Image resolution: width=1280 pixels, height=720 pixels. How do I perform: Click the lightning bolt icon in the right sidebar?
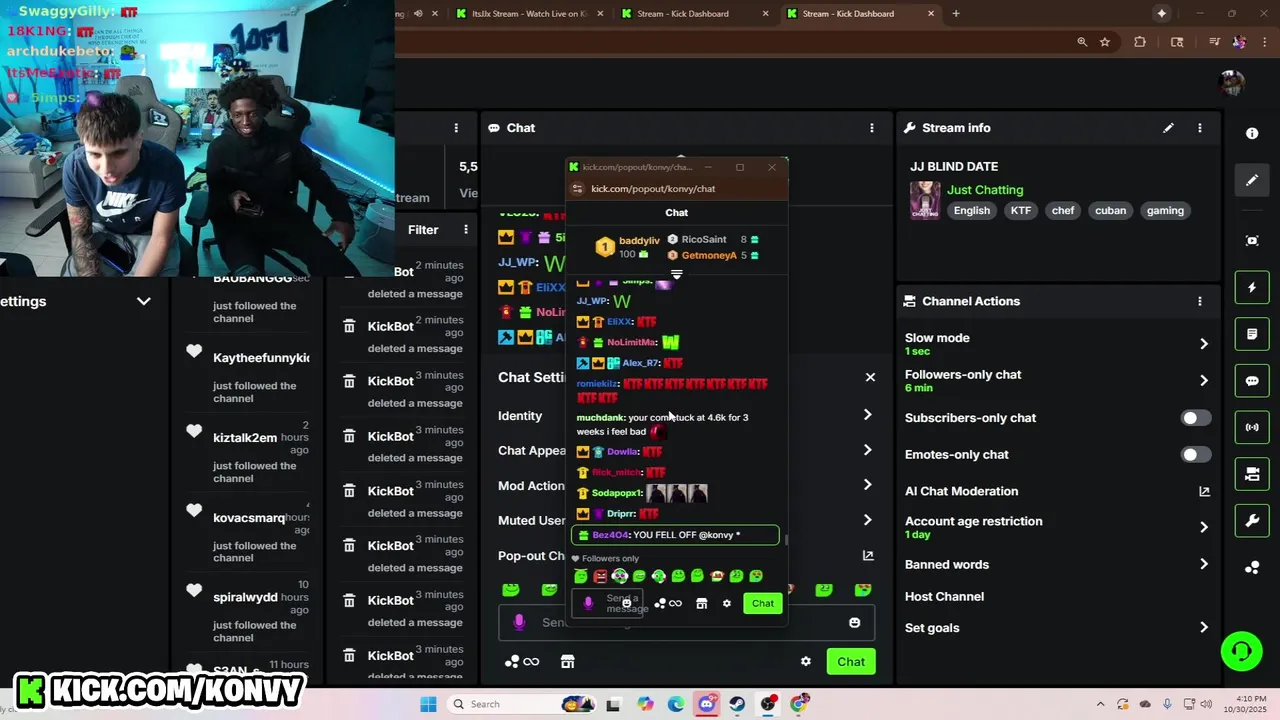pyautogui.click(x=1252, y=288)
